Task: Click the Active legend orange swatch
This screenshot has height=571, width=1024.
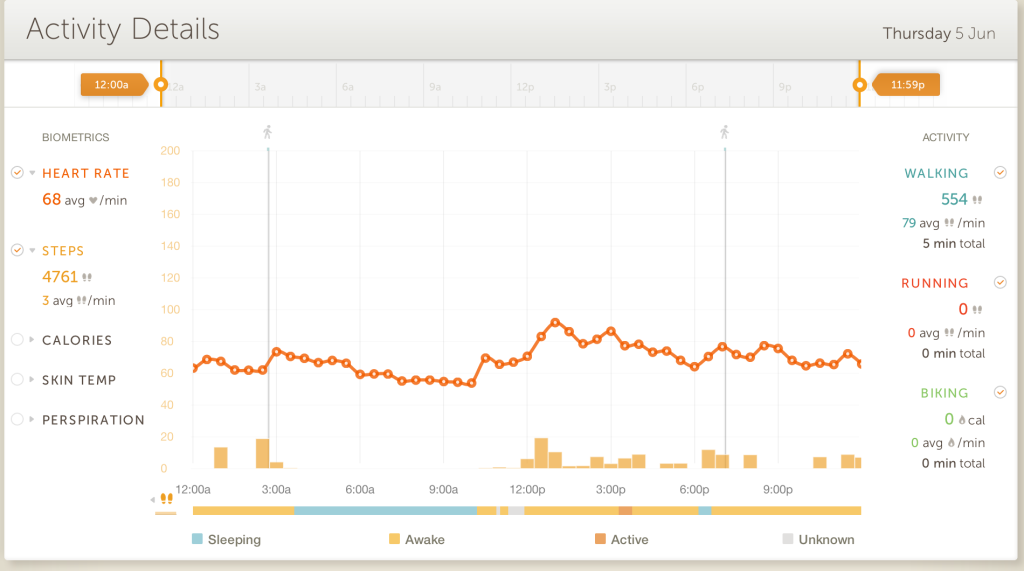Action: coord(600,539)
